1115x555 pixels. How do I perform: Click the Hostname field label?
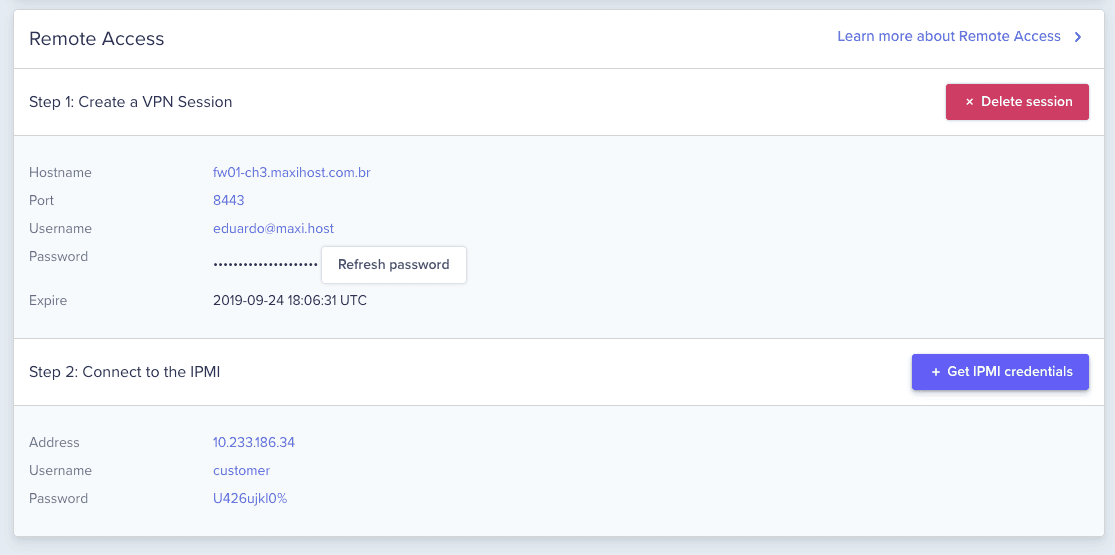pyautogui.click(x=60, y=173)
